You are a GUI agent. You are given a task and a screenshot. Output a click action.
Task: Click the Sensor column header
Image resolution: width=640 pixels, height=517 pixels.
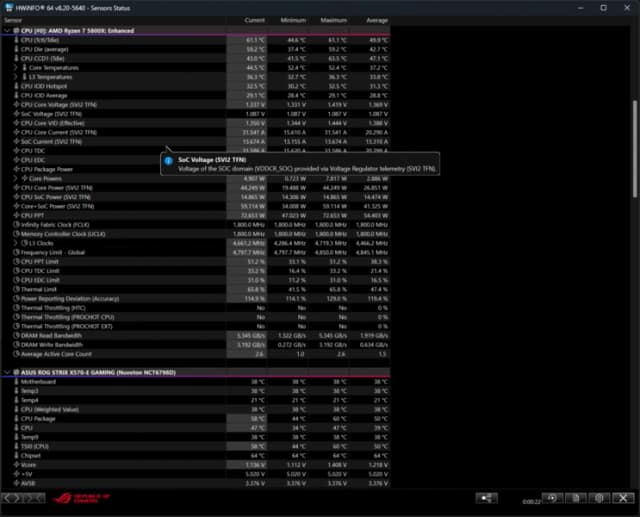tap(13, 20)
